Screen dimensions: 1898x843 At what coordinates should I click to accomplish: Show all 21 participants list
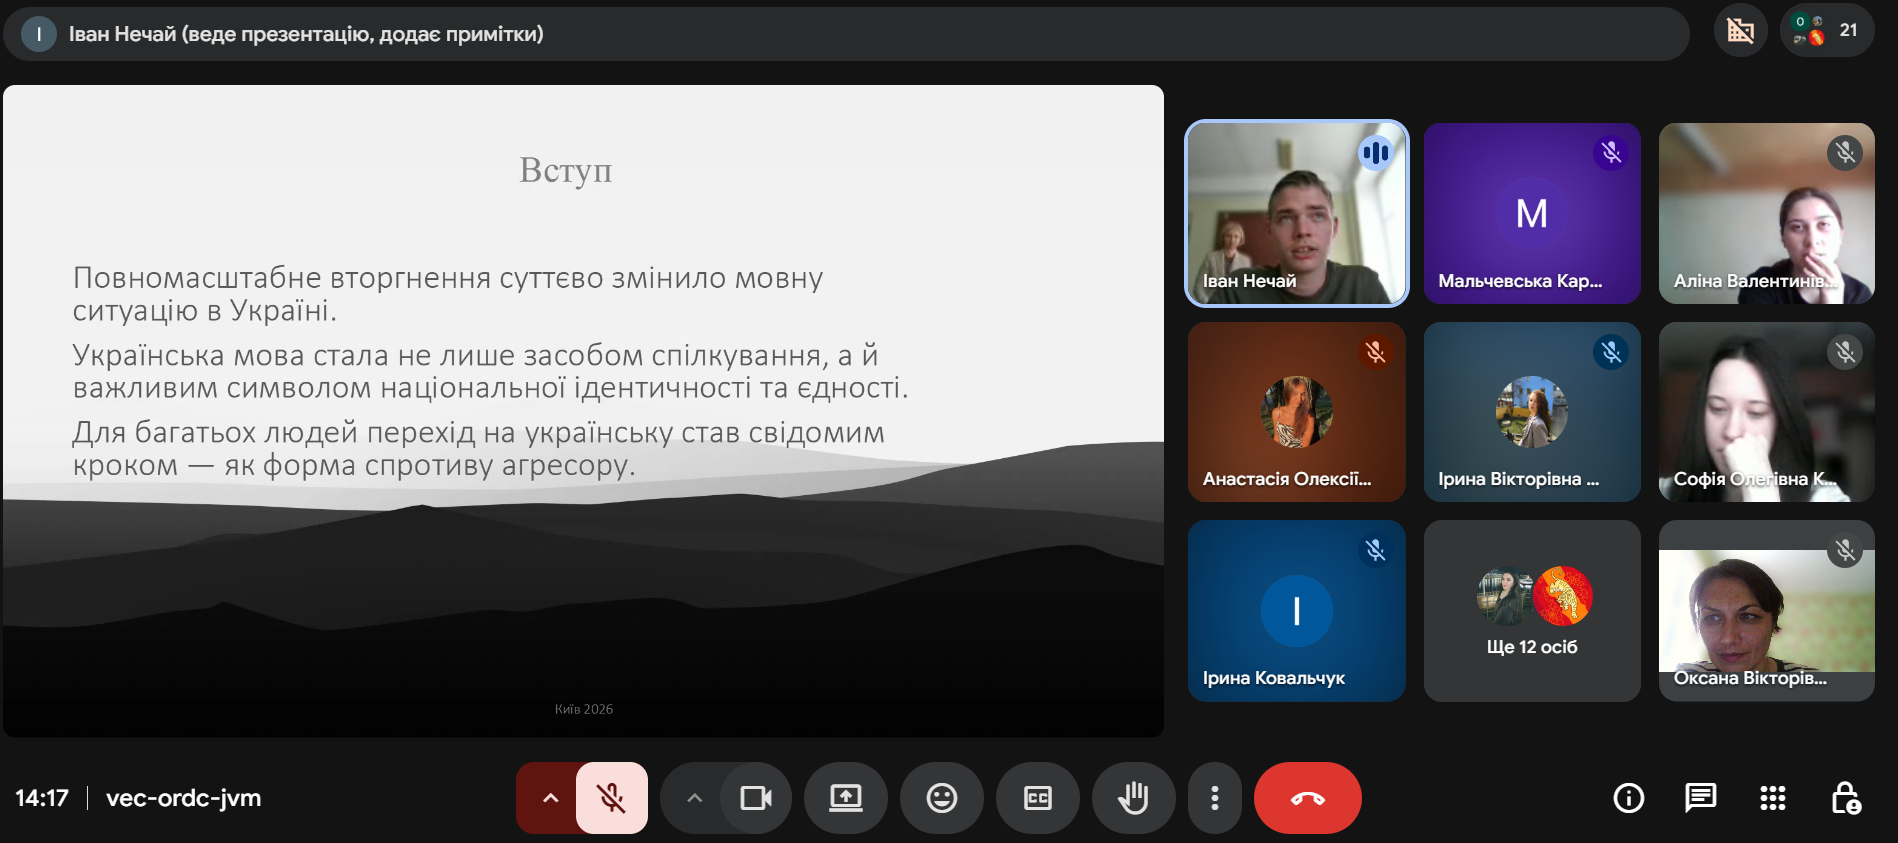click(1827, 30)
